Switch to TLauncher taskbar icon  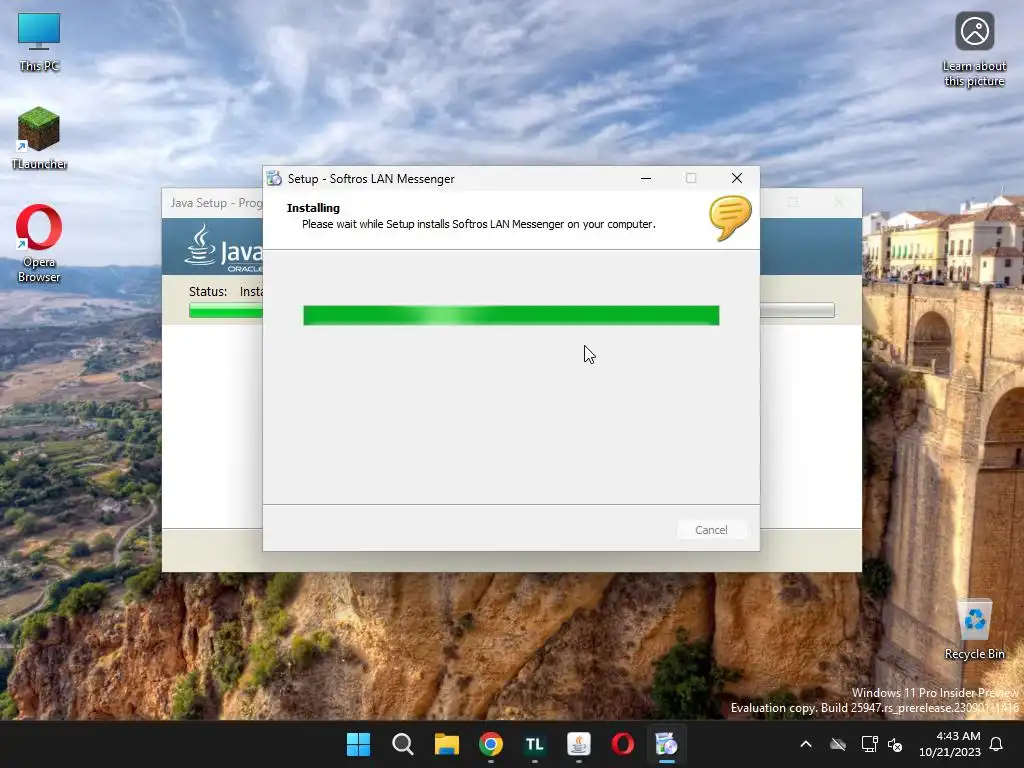click(534, 744)
